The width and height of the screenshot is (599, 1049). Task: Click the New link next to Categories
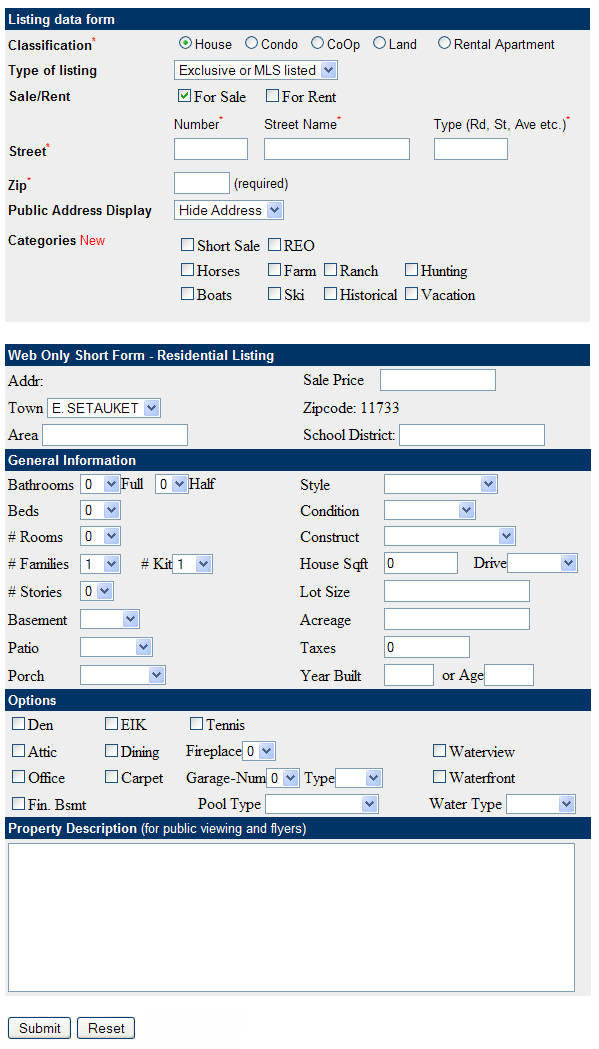[x=92, y=240]
